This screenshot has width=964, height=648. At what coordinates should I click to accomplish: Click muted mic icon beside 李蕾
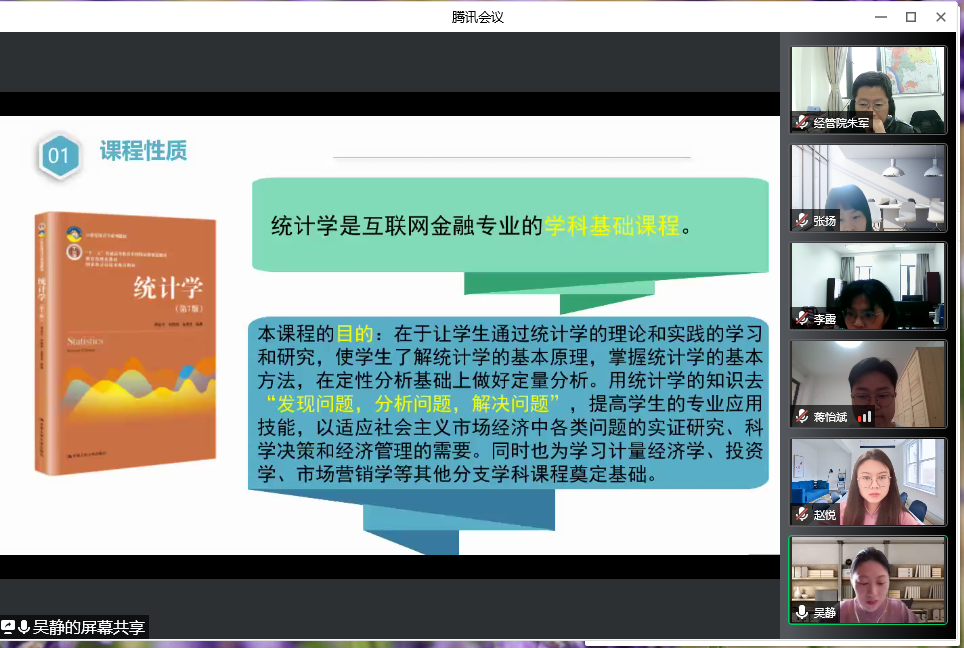pyautogui.click(x=802, y=319)
